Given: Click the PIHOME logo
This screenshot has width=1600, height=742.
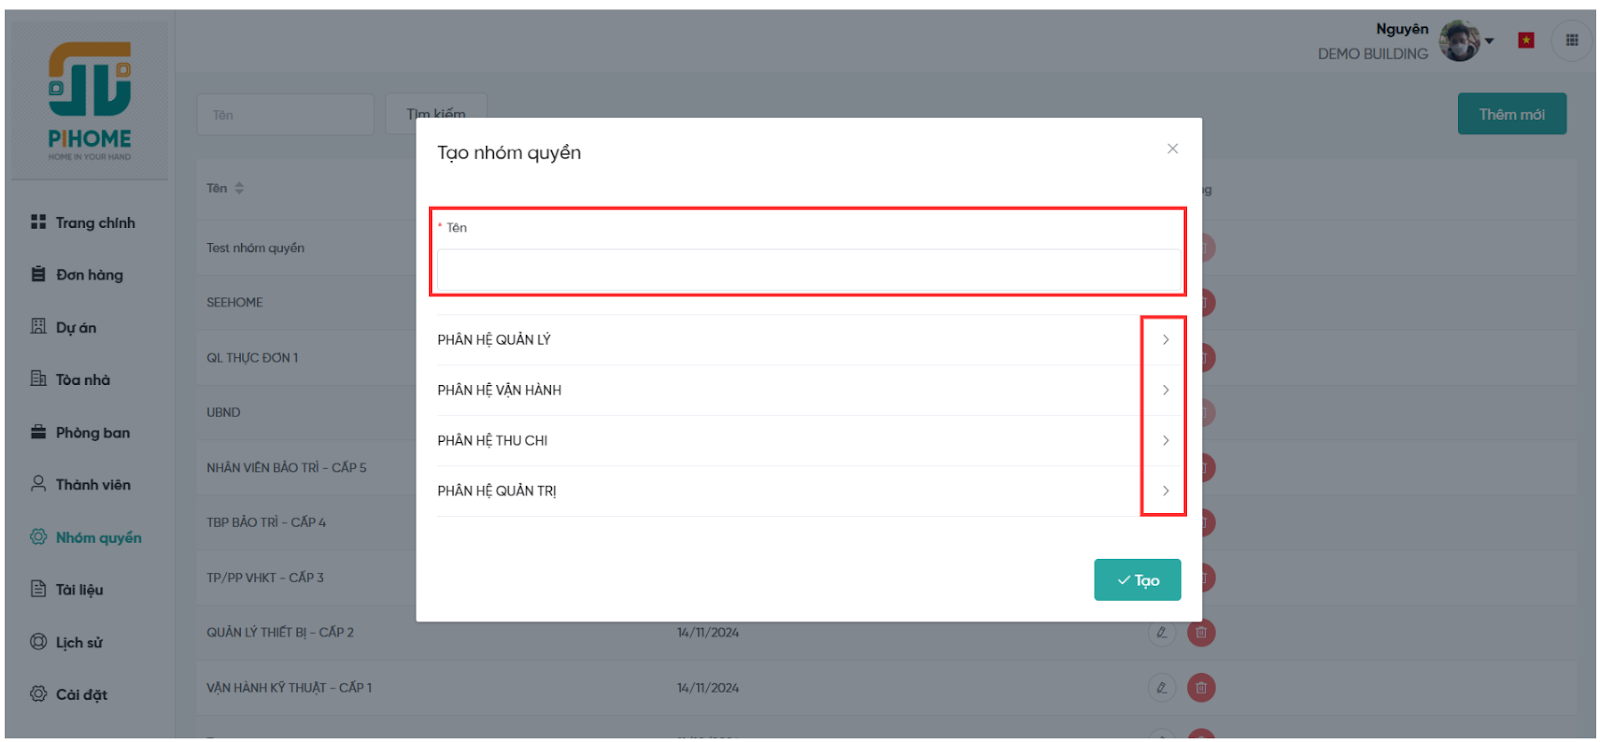Looking at the screenshot, I should [90, 100].
